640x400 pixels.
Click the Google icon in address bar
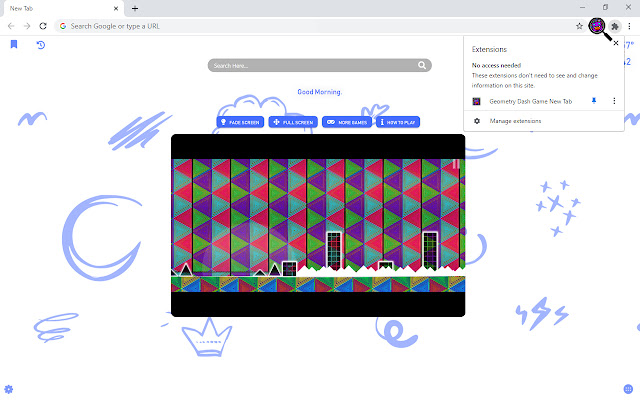63,26
